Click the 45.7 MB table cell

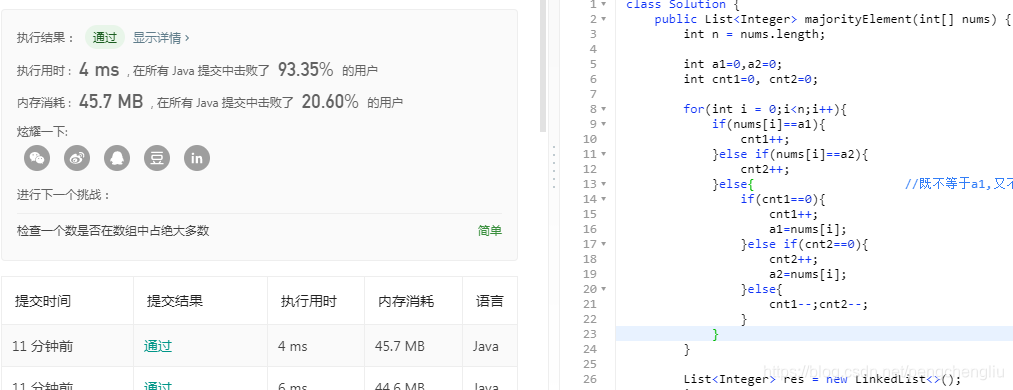click(400, 346)
